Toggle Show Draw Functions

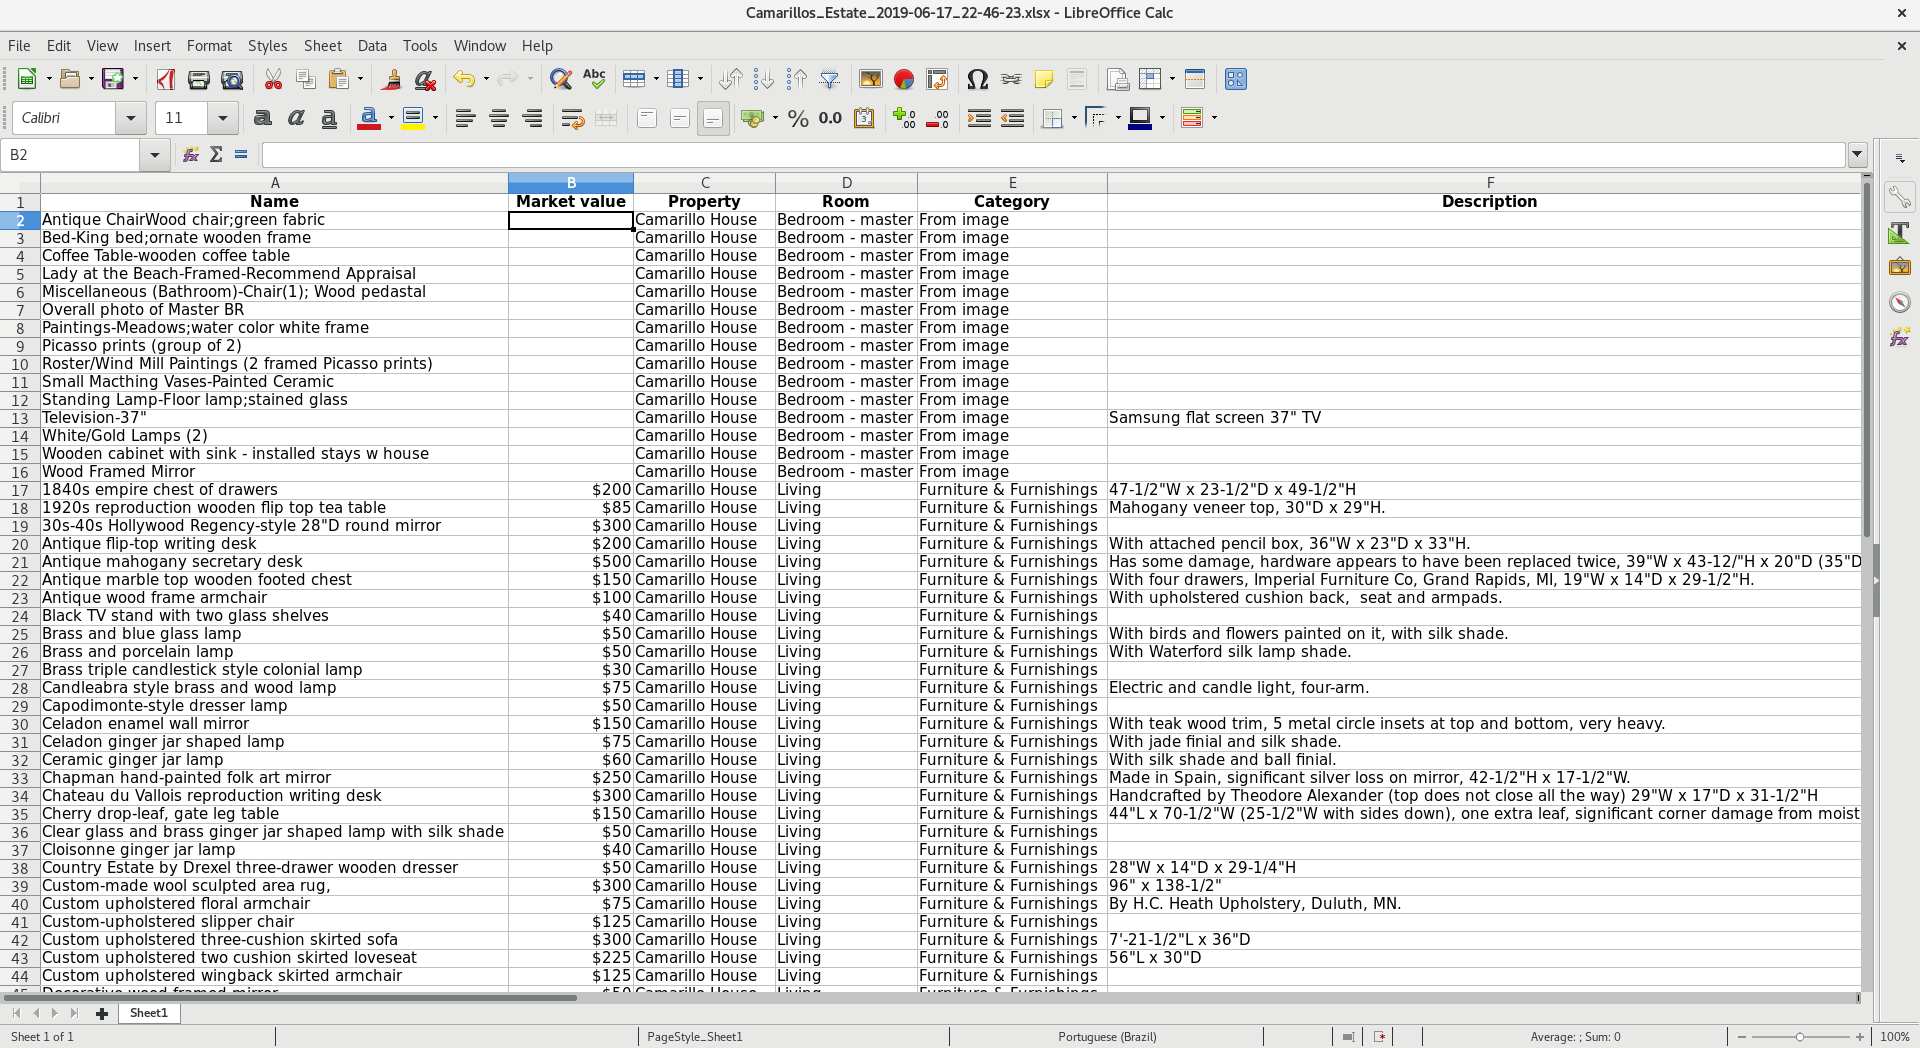(x=1236, y=79)
